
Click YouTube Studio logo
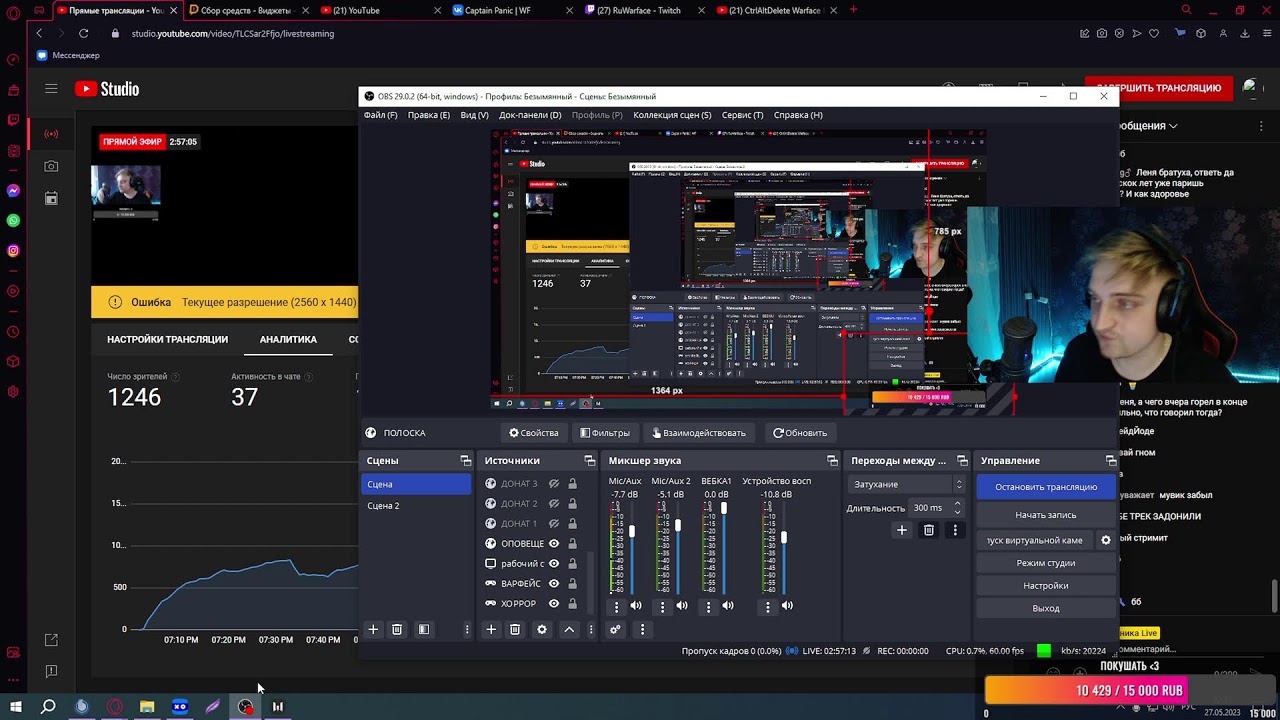pos(107,89)
